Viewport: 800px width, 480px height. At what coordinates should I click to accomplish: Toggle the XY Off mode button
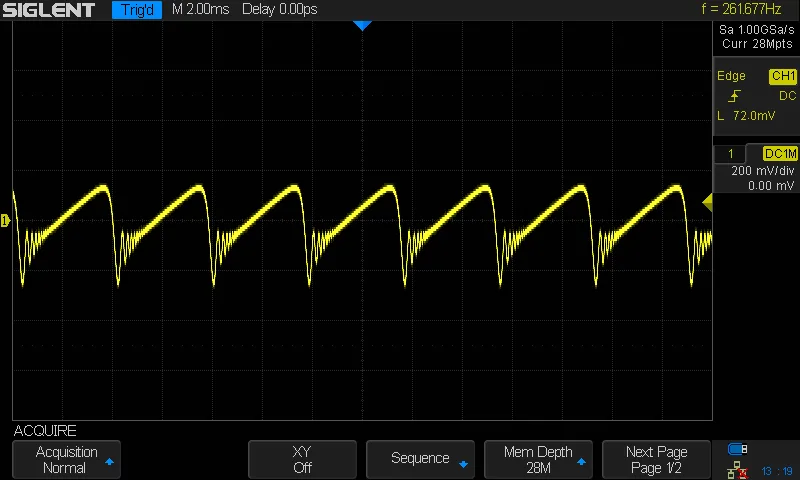point(302,460)
